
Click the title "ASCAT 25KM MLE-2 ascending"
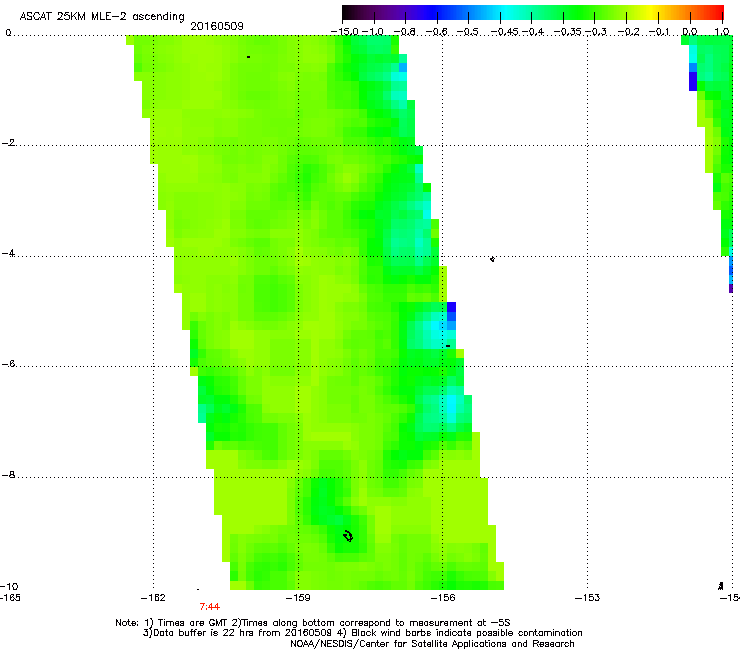pyautogui.click(x=102, y=16)
